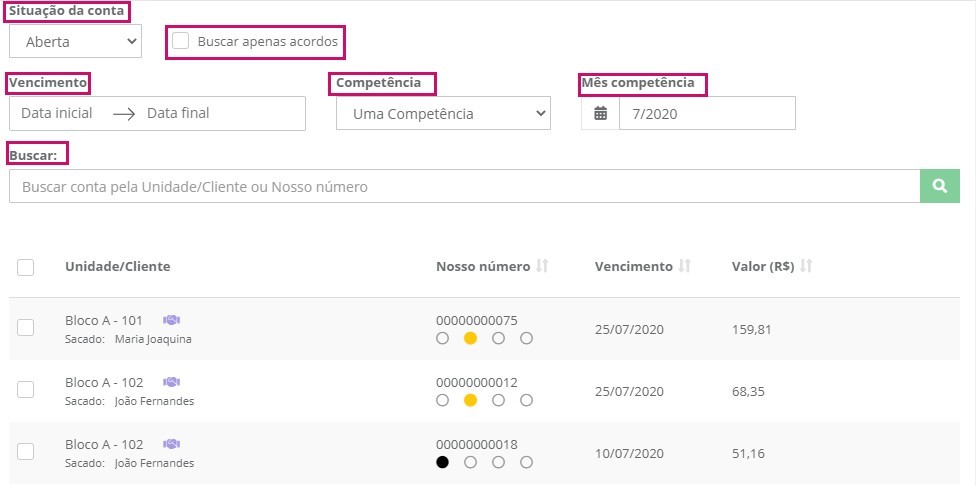Viewport: 976px width, 486px height.
Task: Enable Buscar apenas acordos checkbox
Action: click(181, 41)
